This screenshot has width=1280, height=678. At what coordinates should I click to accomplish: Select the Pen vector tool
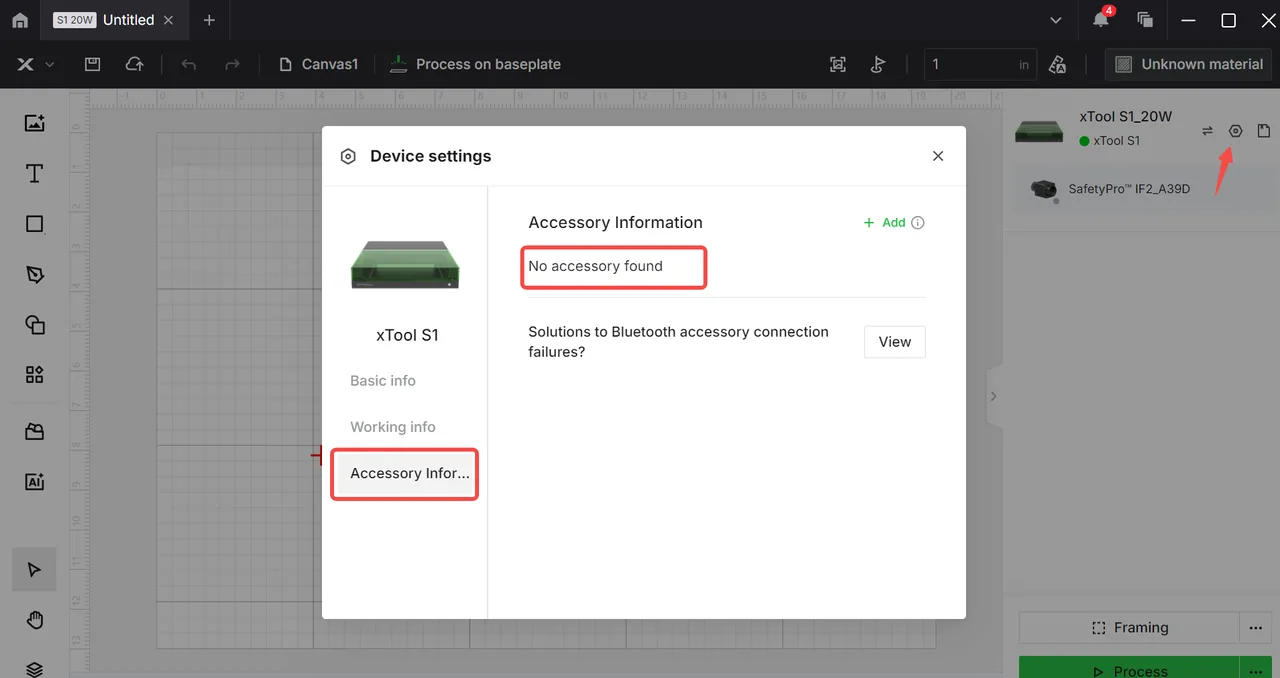pos(35,274)
